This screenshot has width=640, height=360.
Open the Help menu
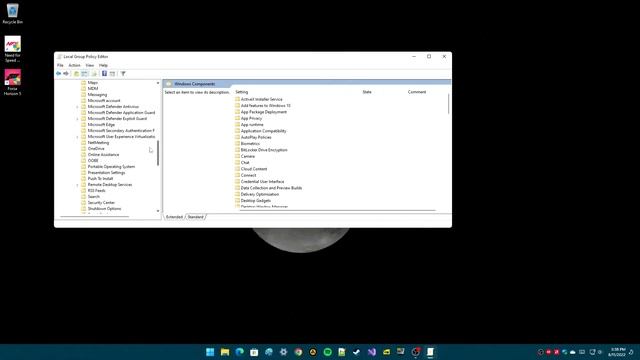pos(103,65)
